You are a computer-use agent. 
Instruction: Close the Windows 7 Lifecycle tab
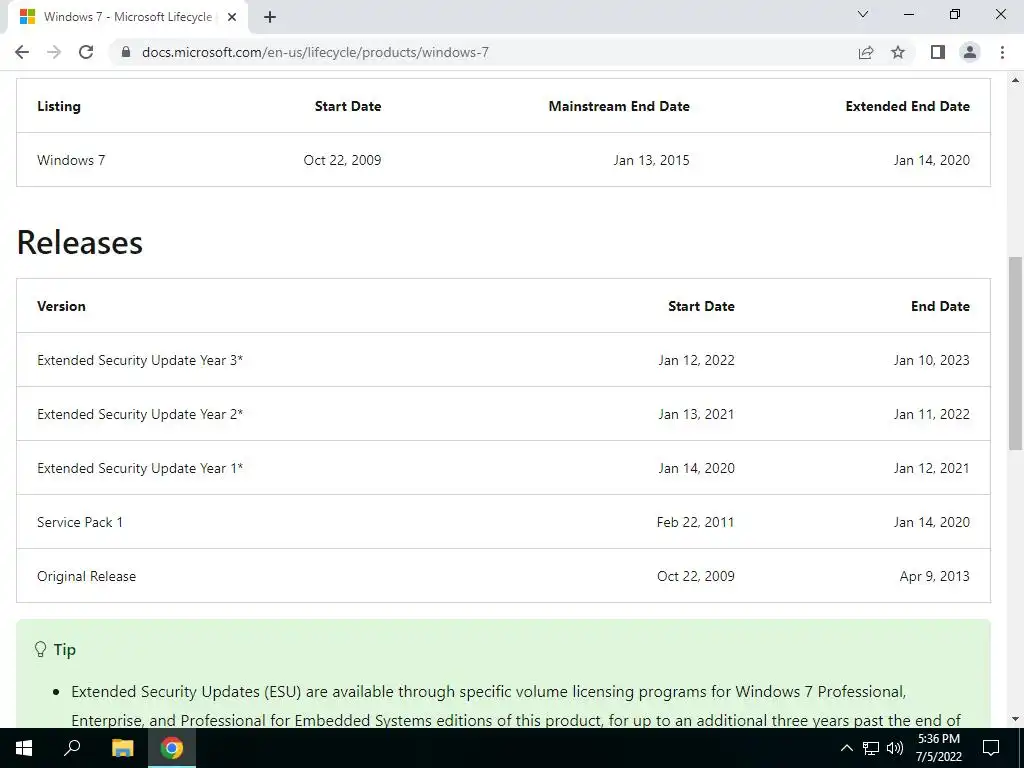tap(232, 17)
